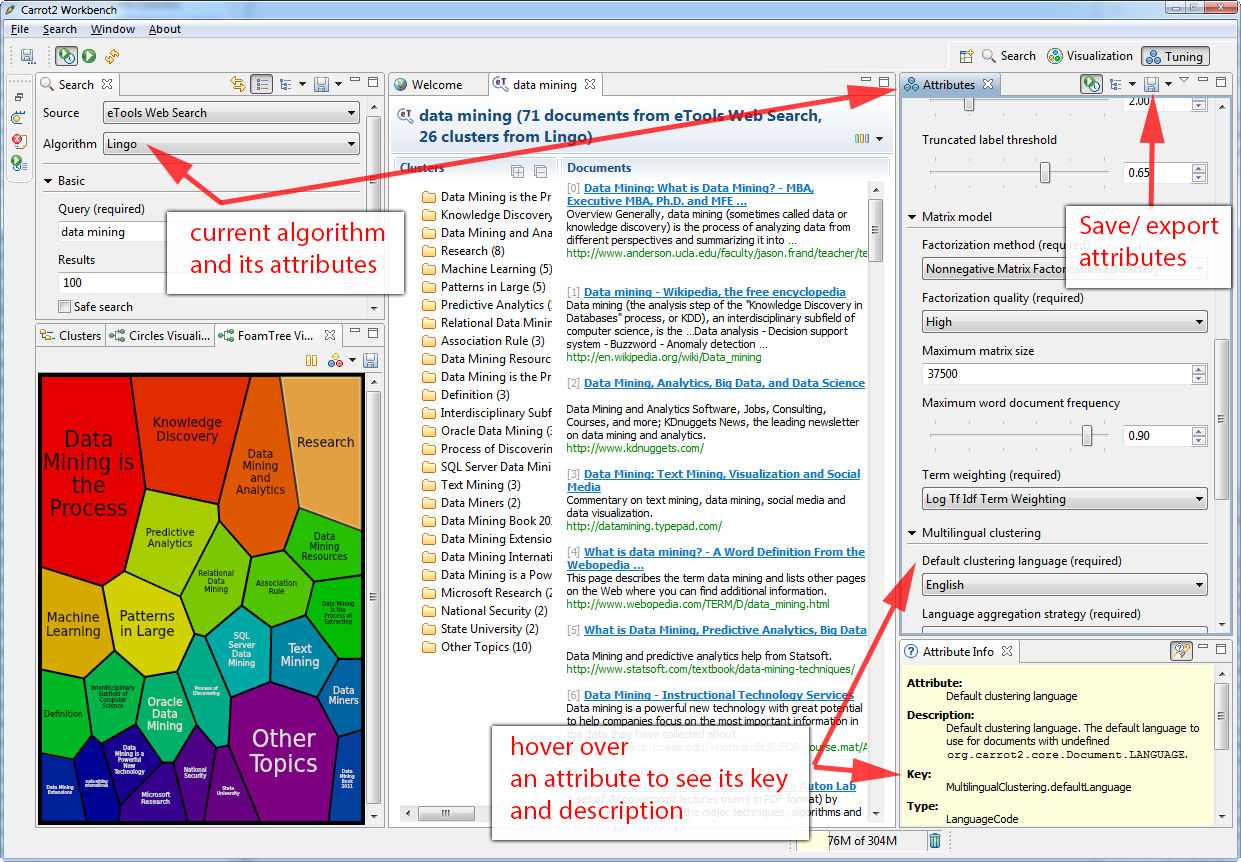The height and width of the screenshot is (862, 1241).
Task: Toggle auto-update icon in main toolbar
Action: pyautogui.click(x=66, y=57)
